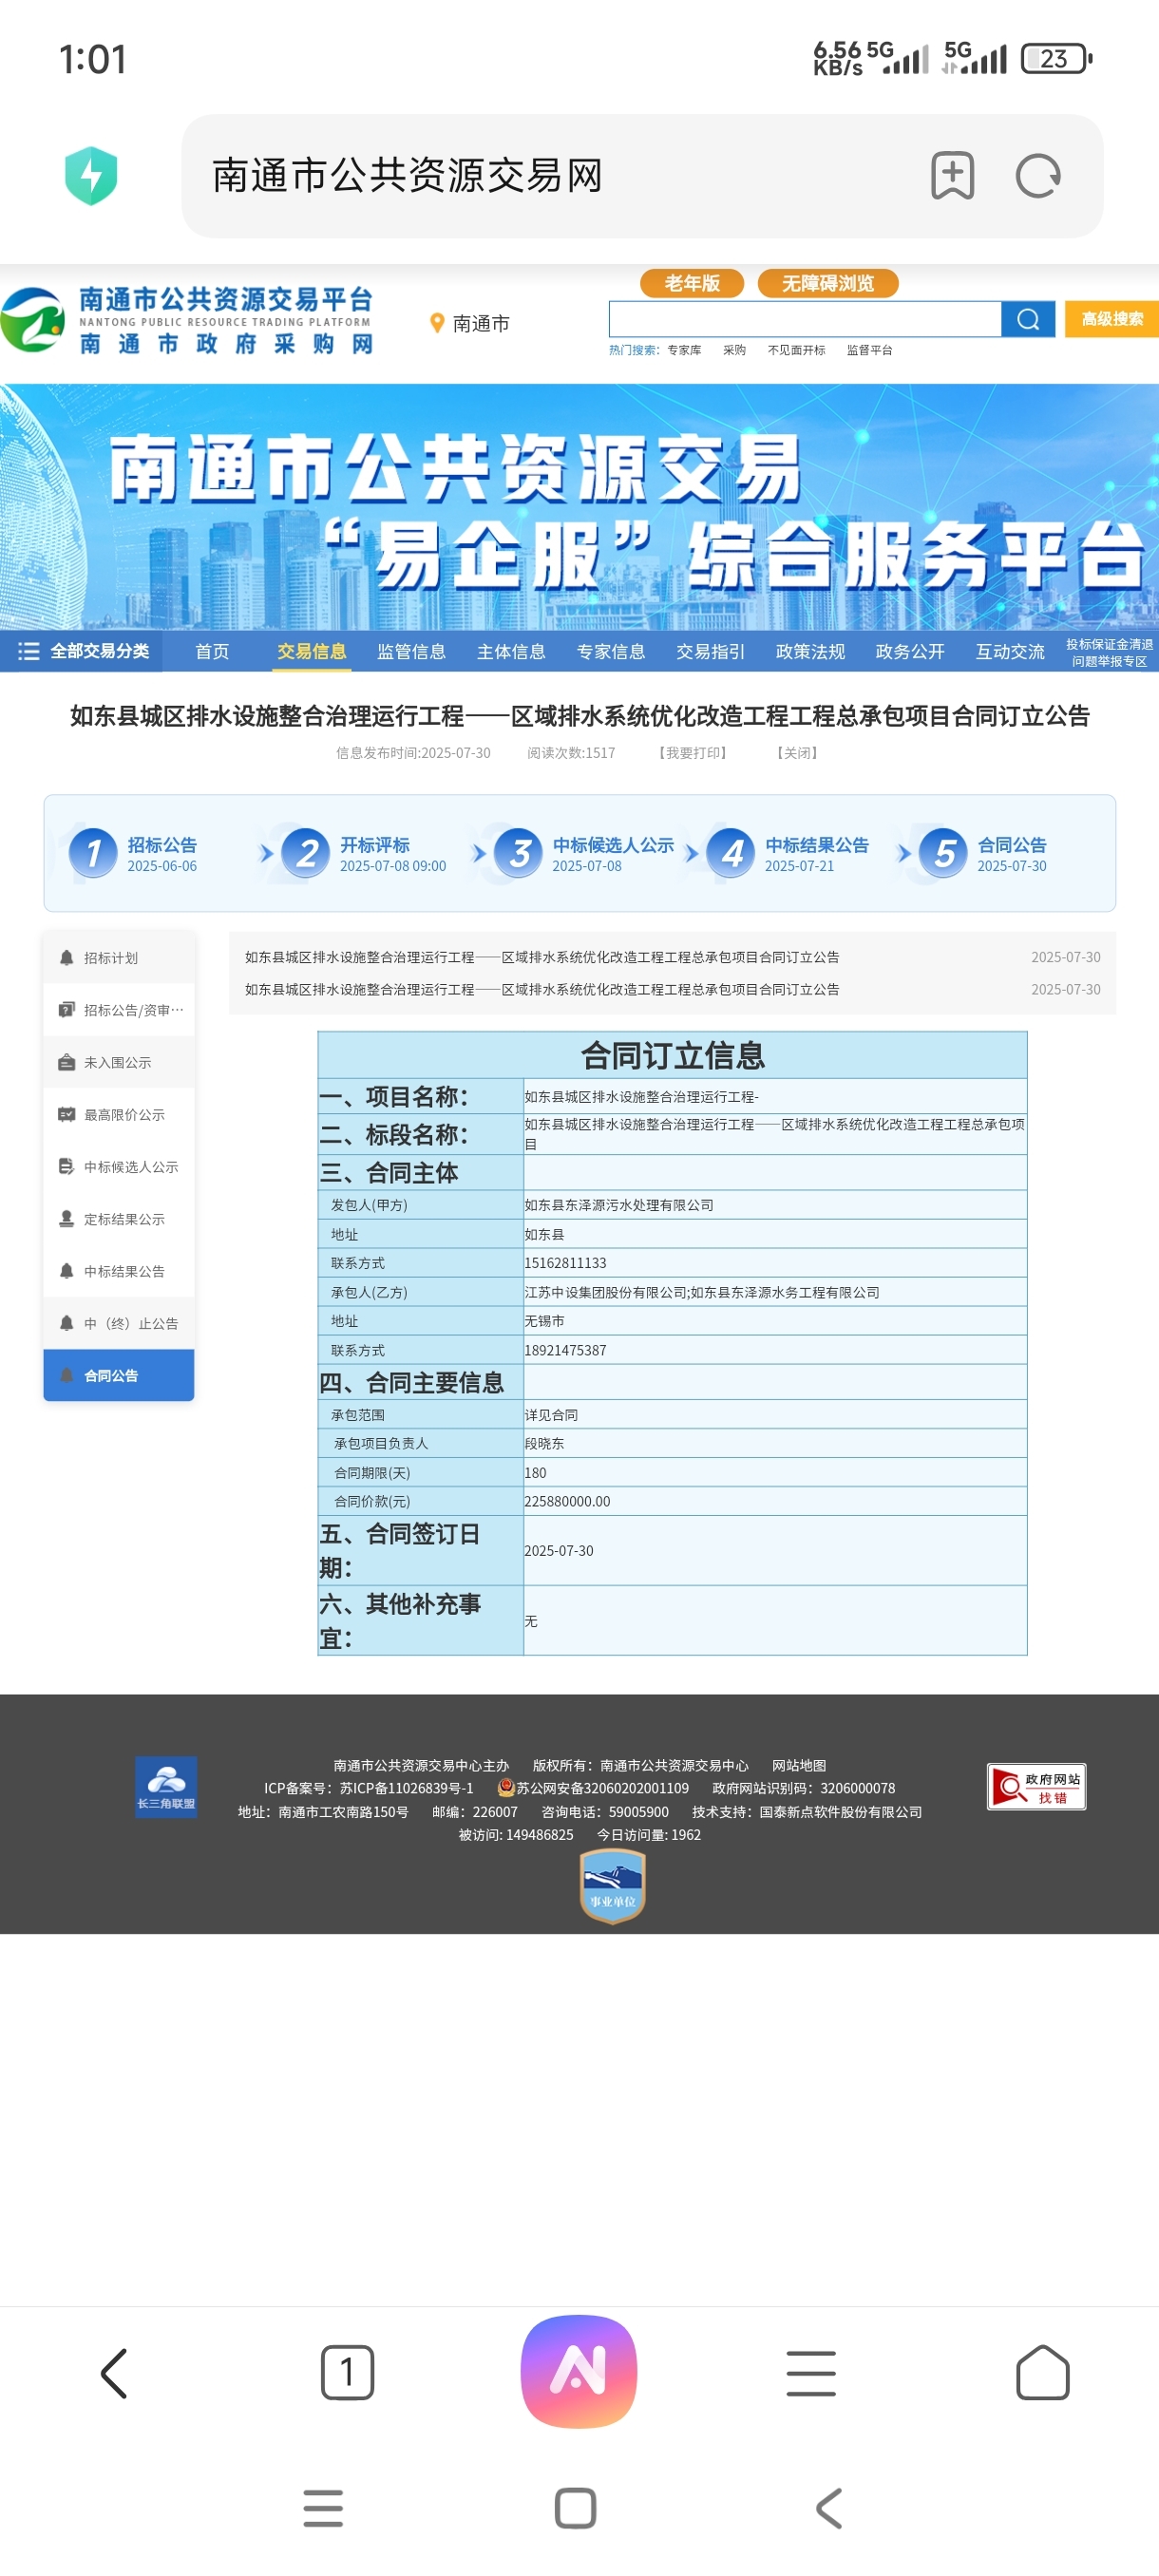Tap Android recent apps button
The width and height of the screenshot is (1159, 2576).
(323, 2509)
